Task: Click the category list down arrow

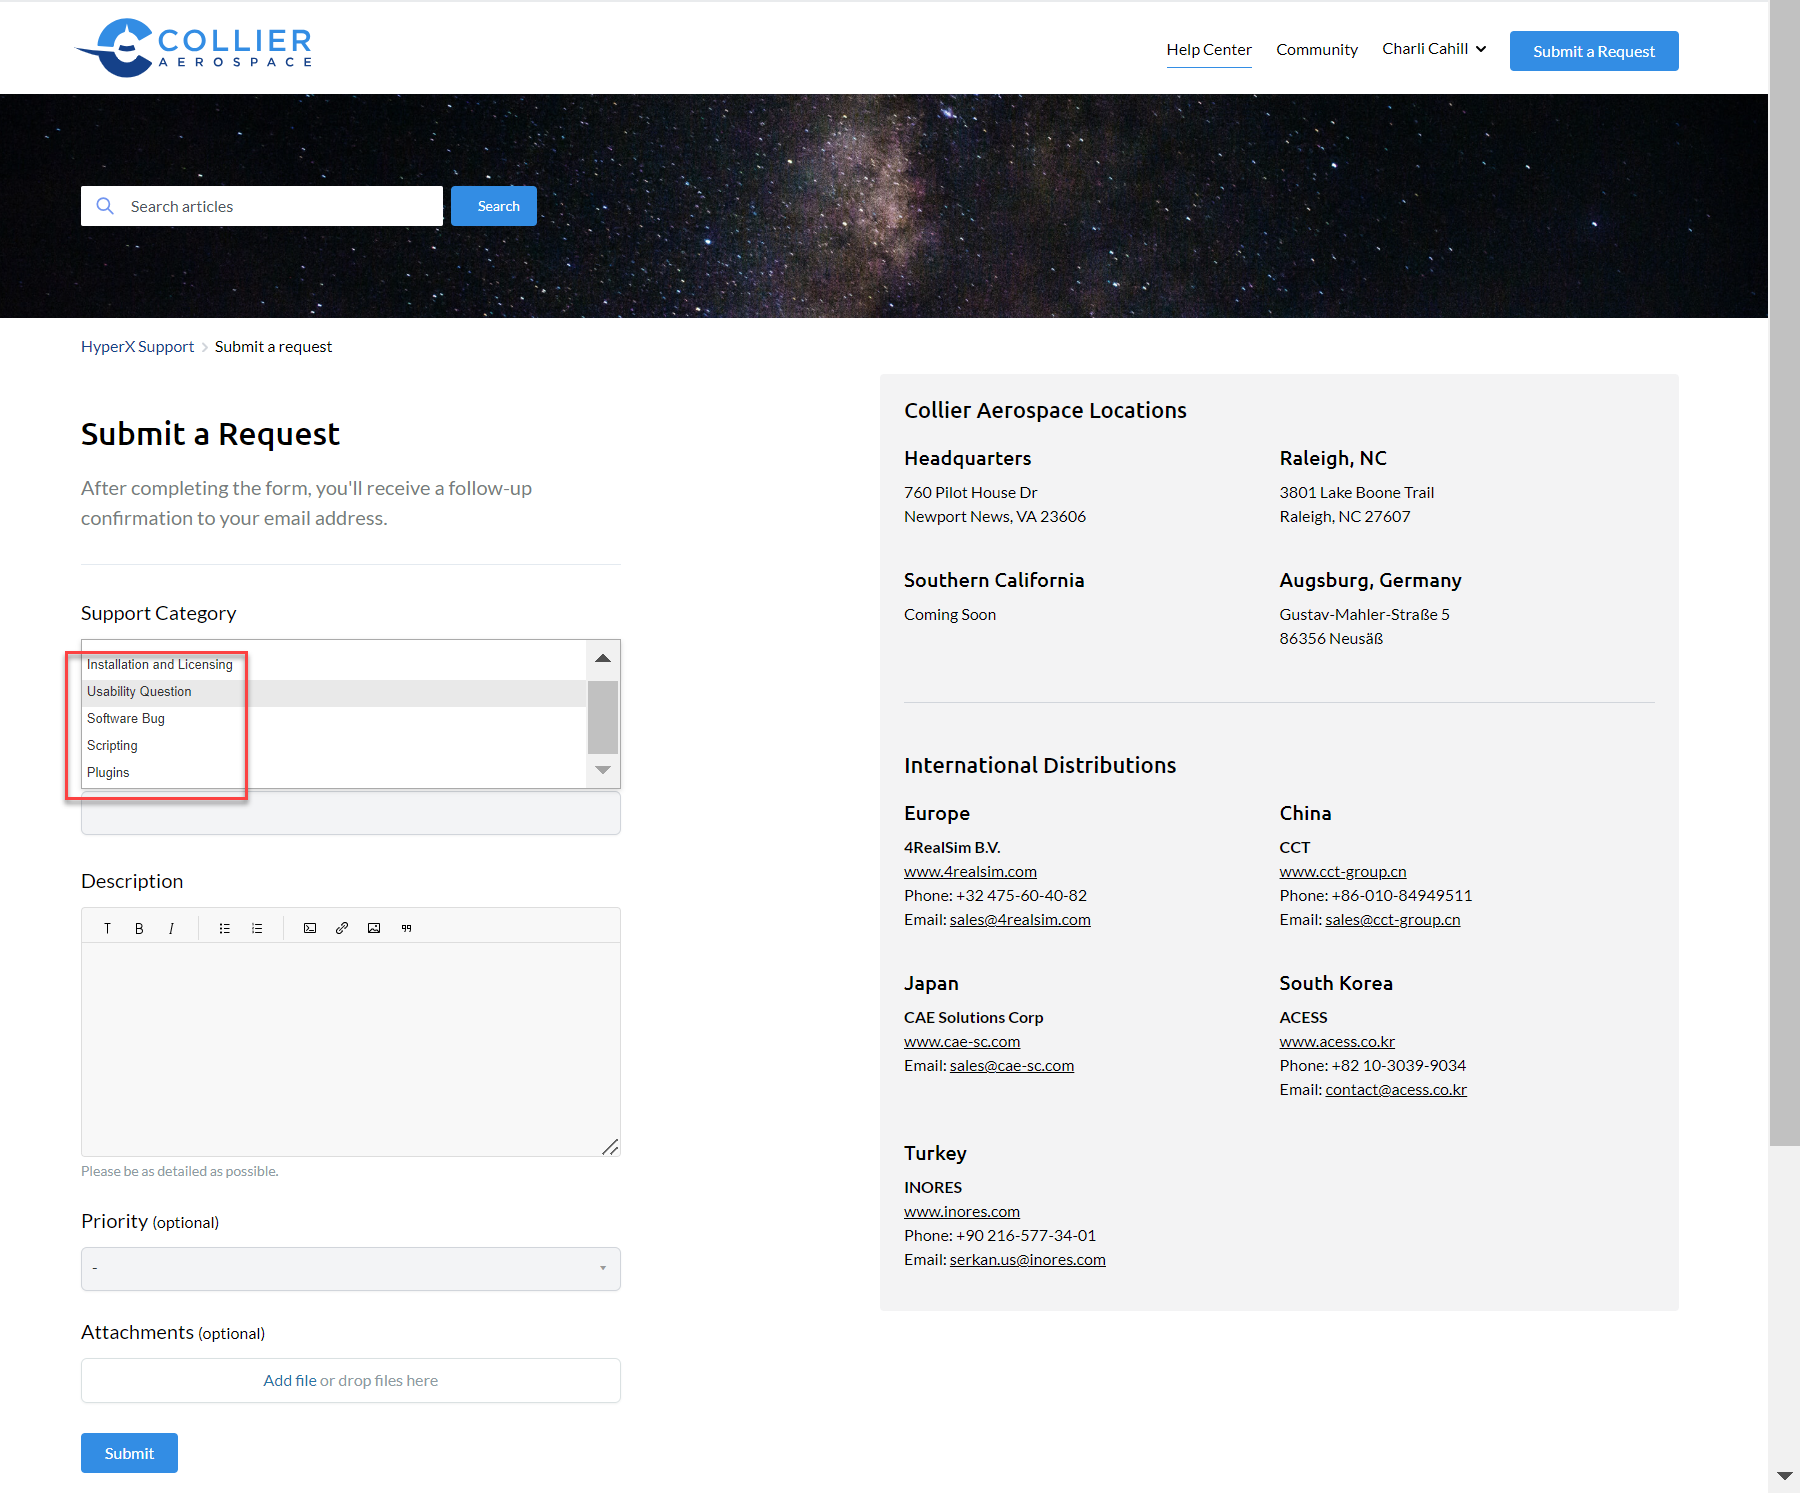Action: click(x=603, y=770)
